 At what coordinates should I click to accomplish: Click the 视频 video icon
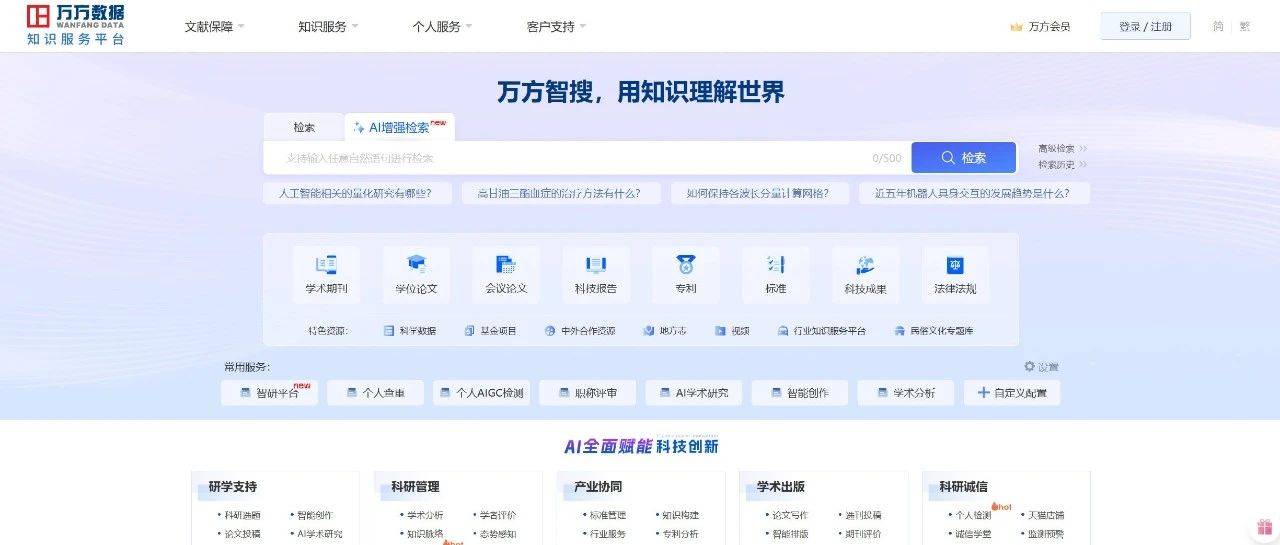(x=720, y=330)
